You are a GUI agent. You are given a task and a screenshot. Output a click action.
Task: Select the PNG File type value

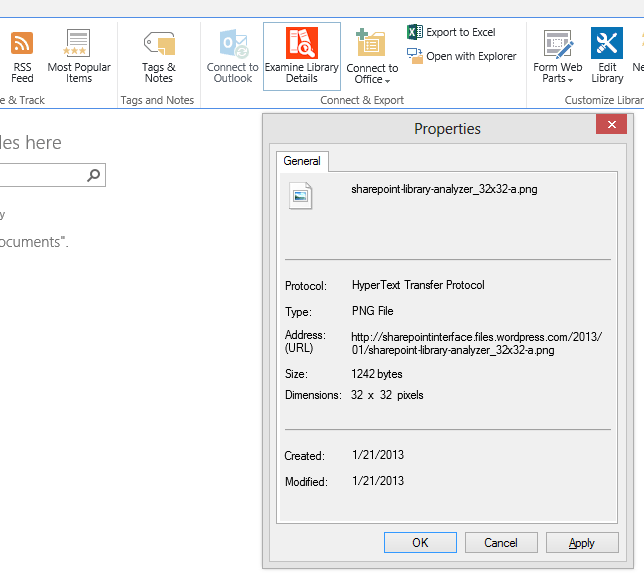coord(373,311)
